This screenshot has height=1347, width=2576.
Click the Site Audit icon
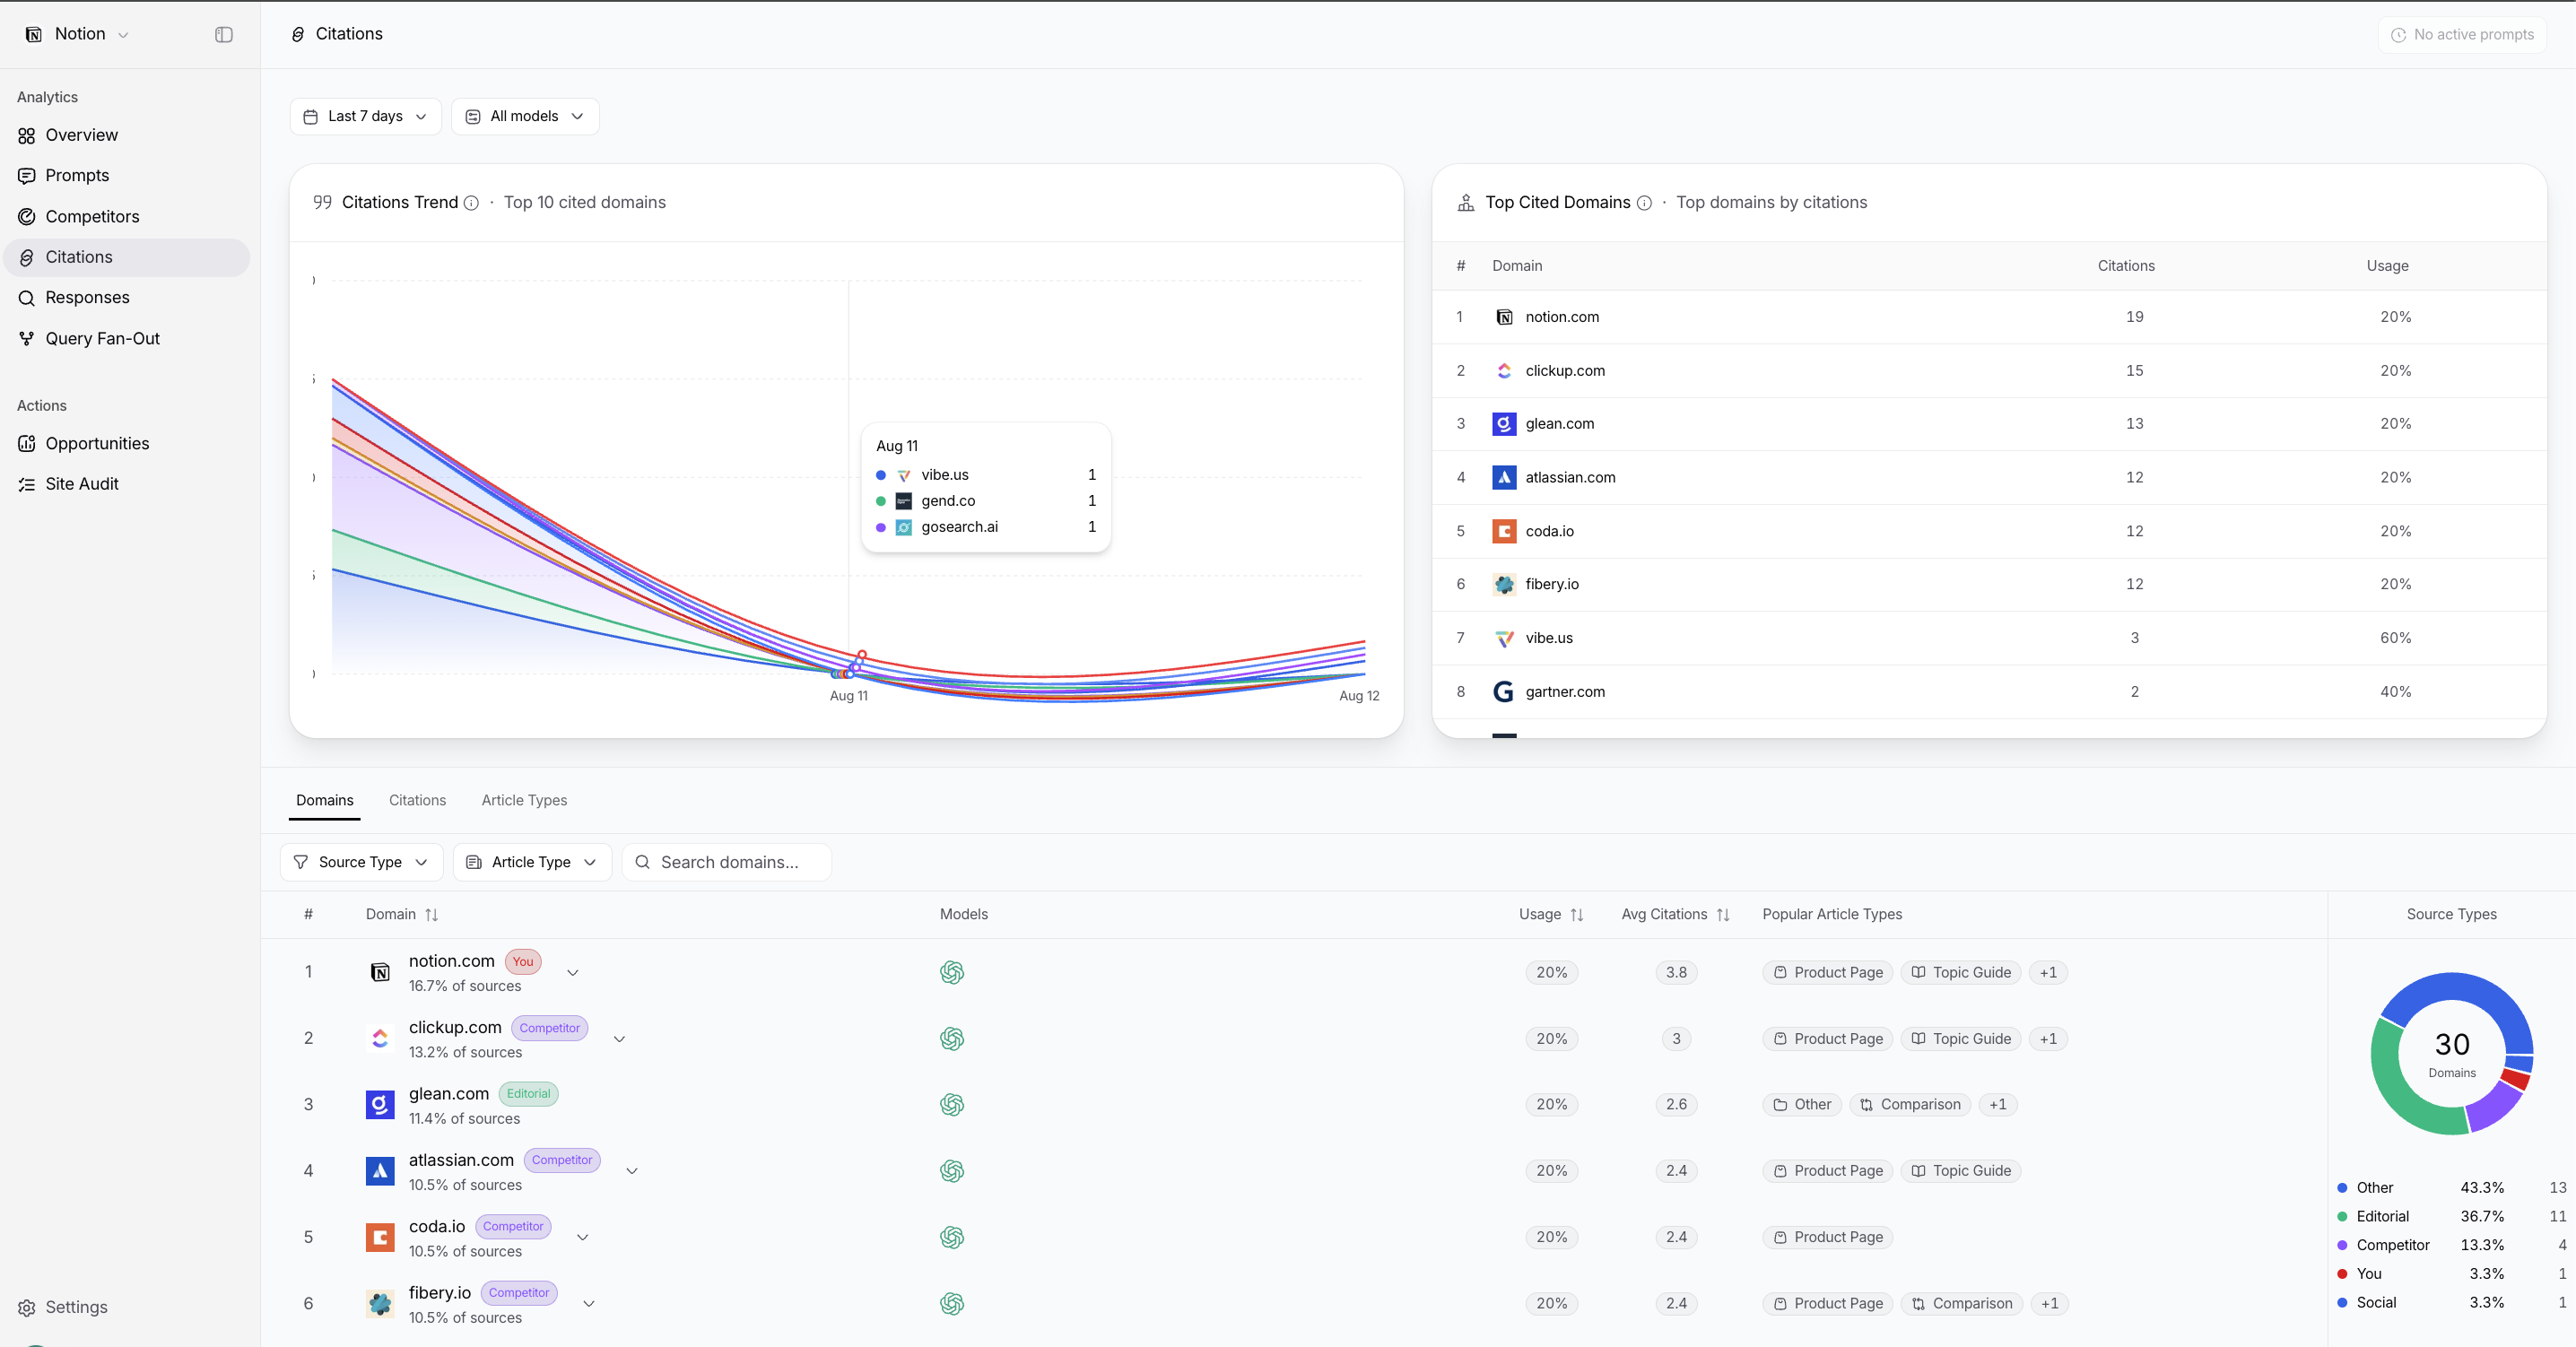[27, 484]
